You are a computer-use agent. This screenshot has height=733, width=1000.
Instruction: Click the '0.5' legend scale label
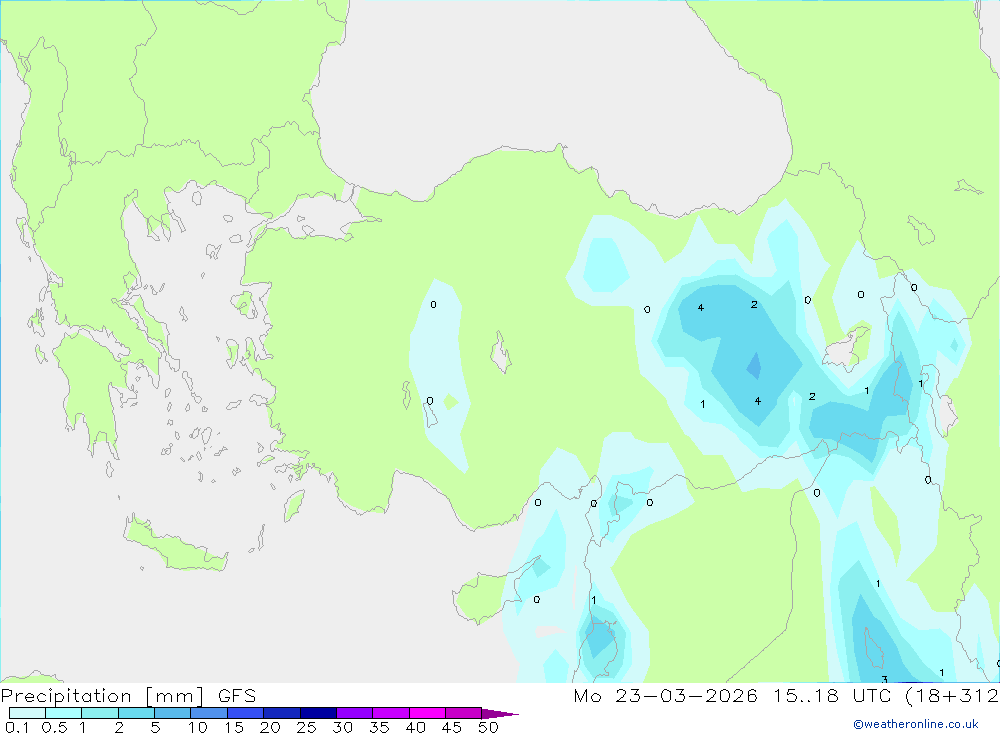[54, 727]
